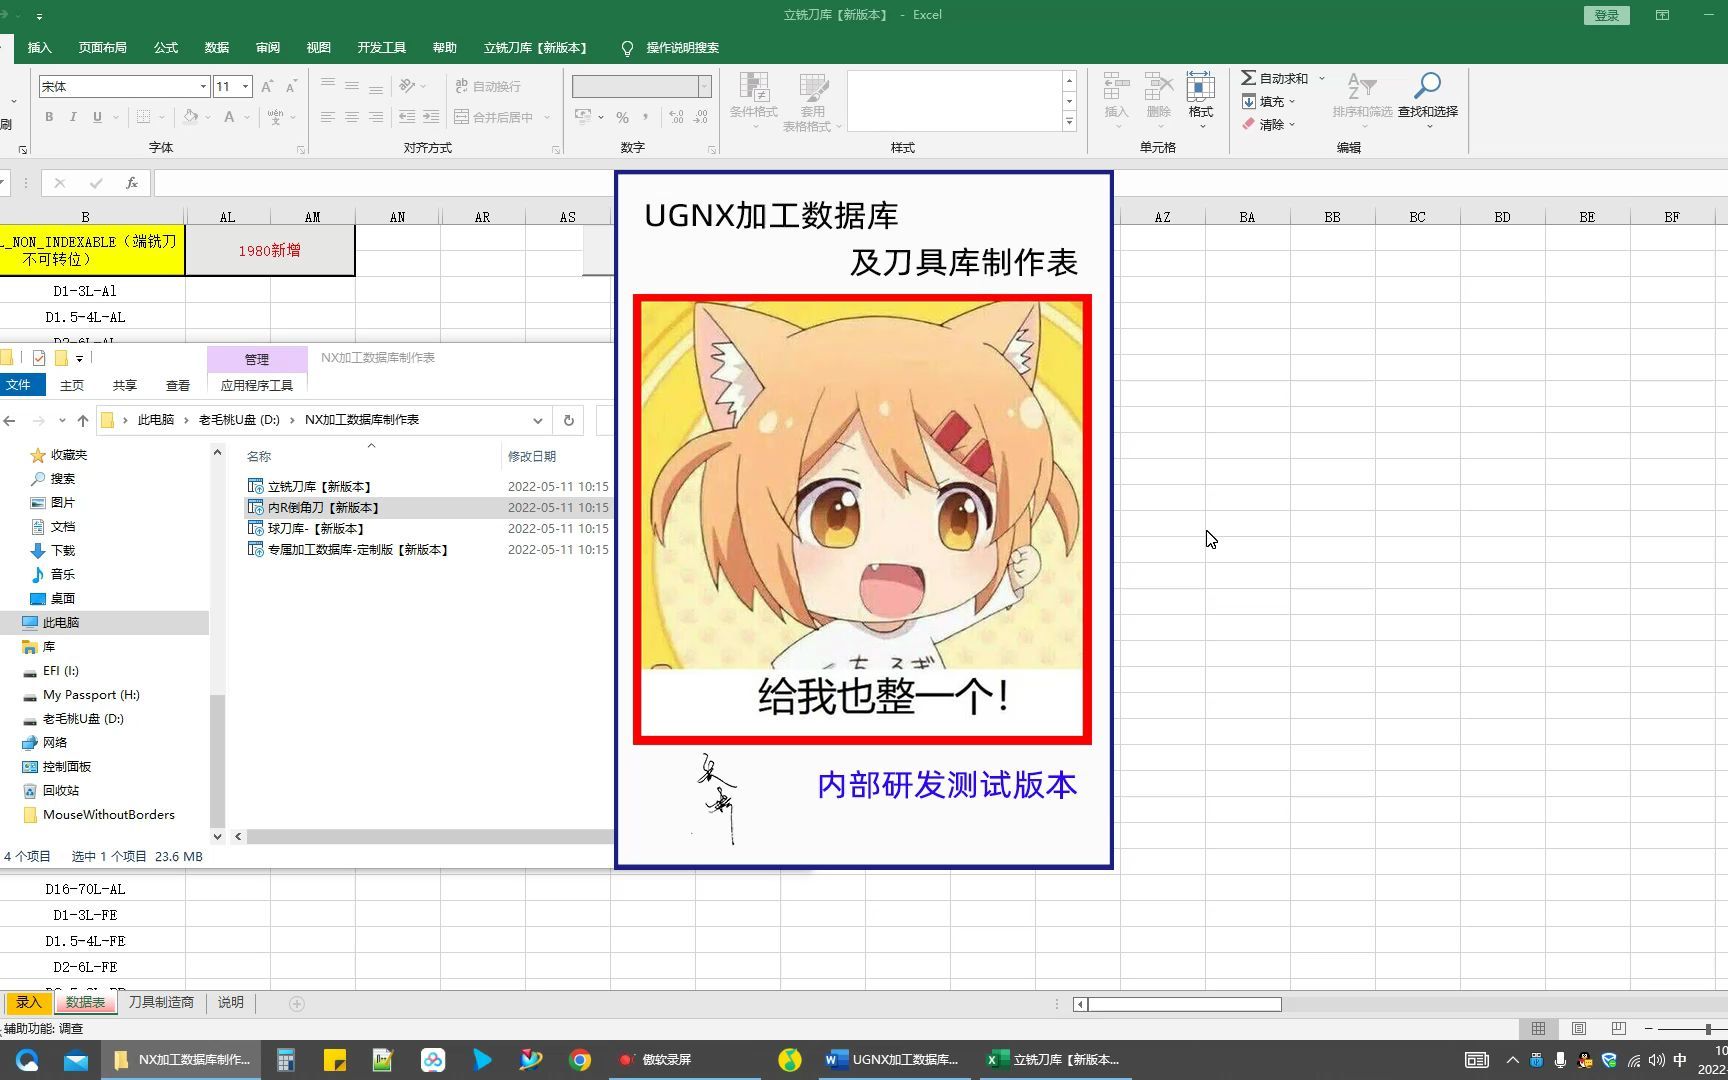Viewport: 1728px width, 1080px height.
Task: Open the number format combo box
Action: [x=641, y=87]
